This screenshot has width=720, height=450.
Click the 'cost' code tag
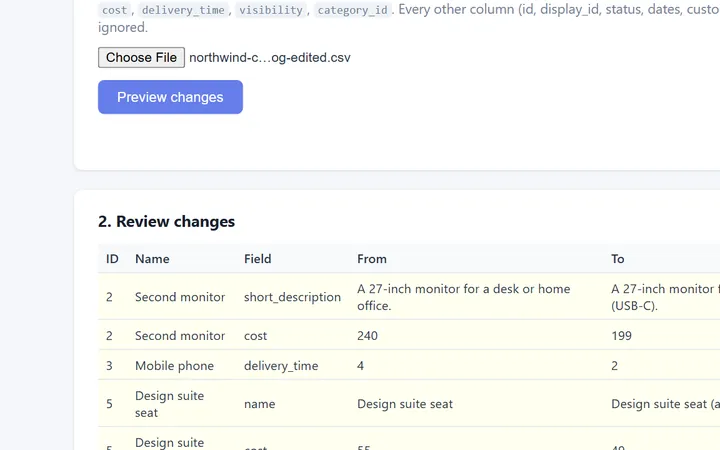coord(114,10)
